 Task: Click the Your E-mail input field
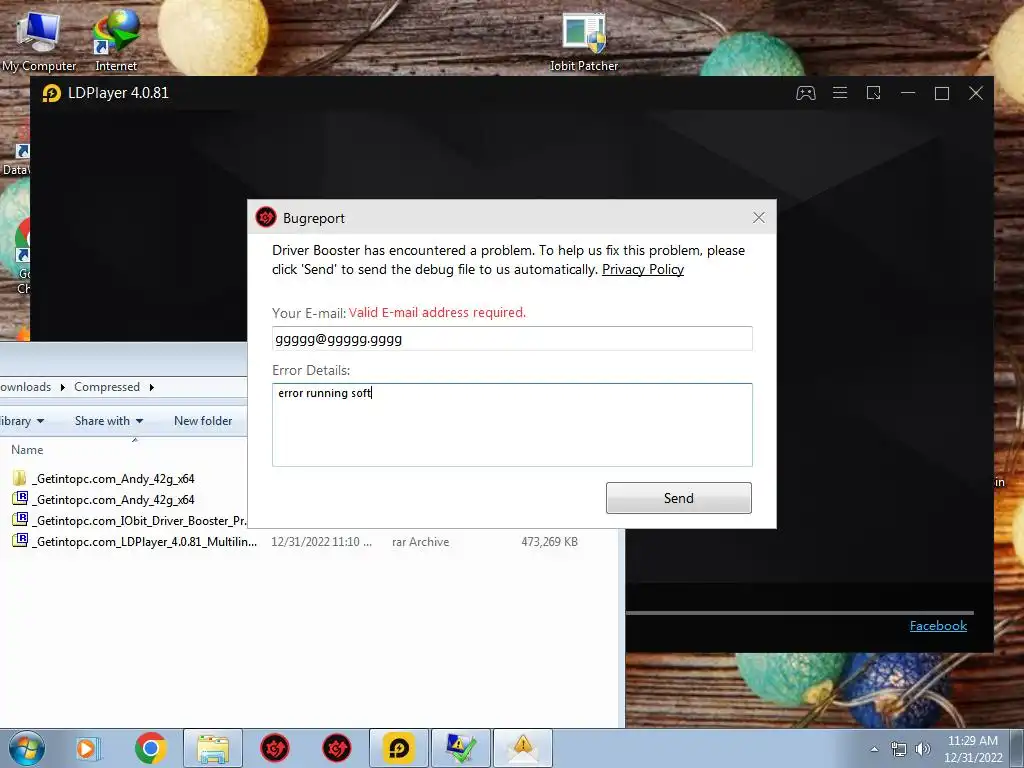[512, 339]
